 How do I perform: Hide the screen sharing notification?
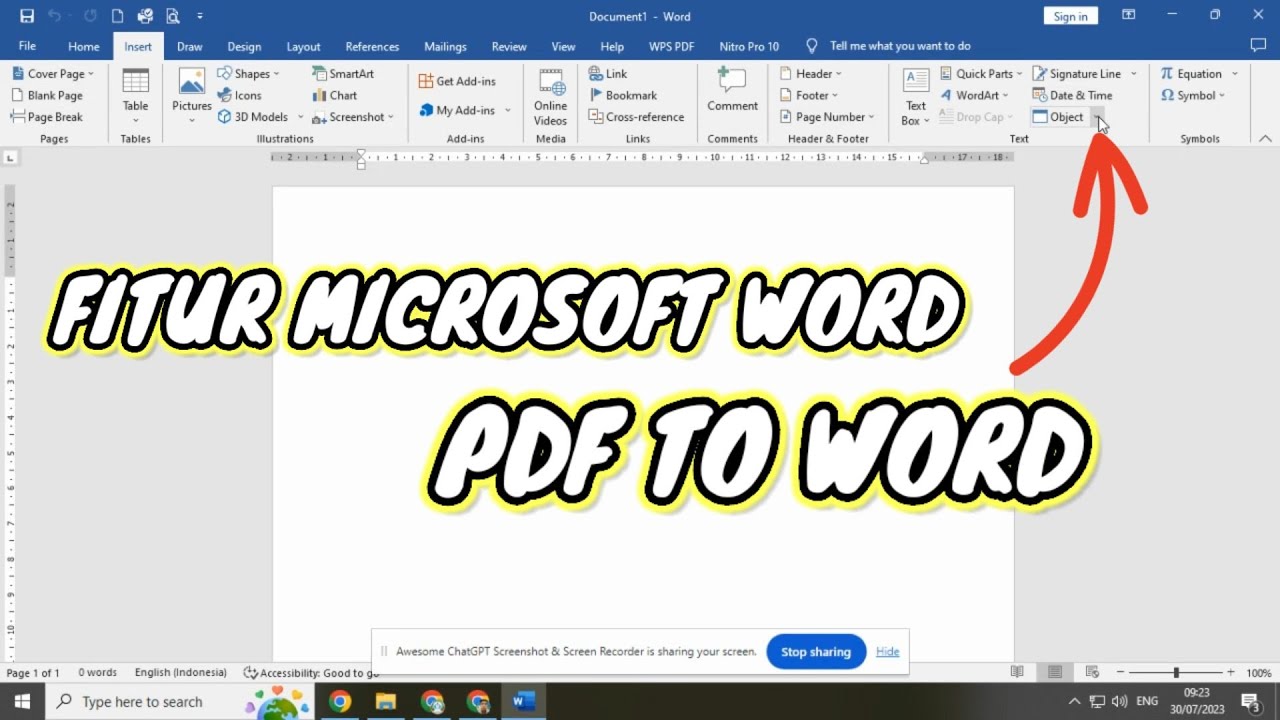[x=888, y=652]
